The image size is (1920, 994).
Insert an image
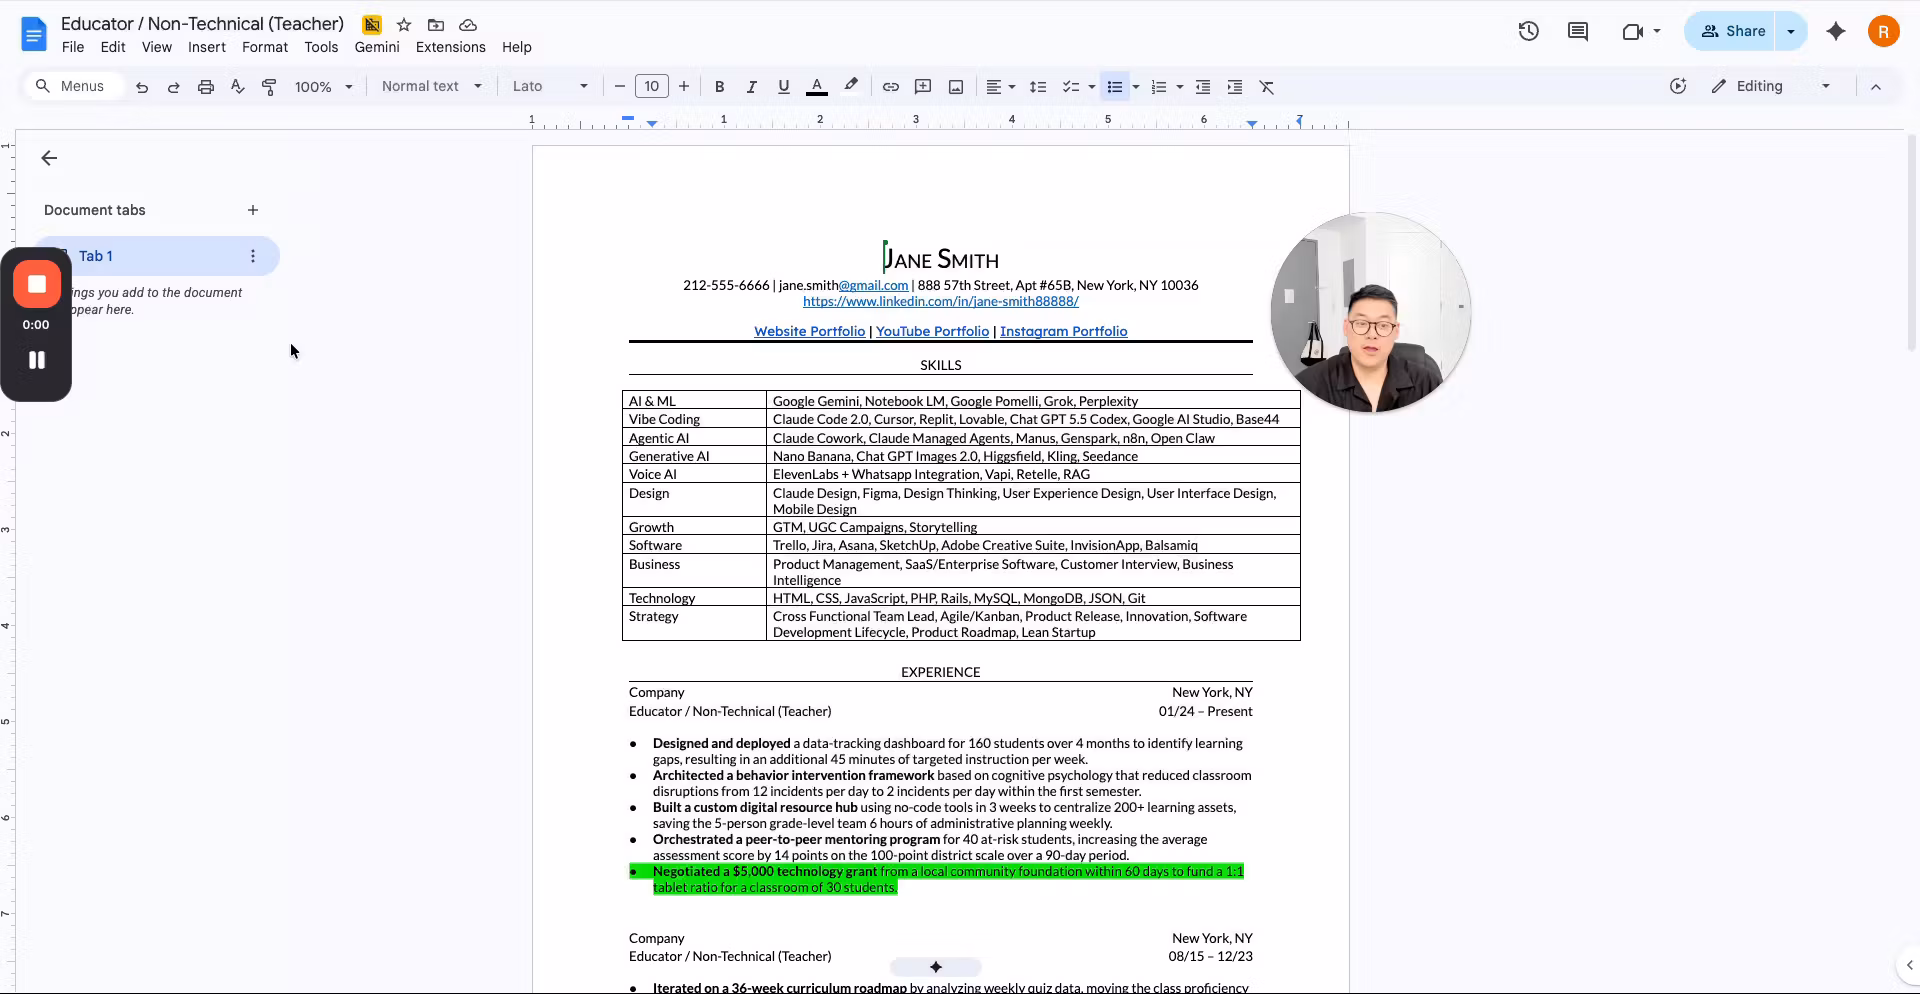pyautogui.click(x=956, y=87)
